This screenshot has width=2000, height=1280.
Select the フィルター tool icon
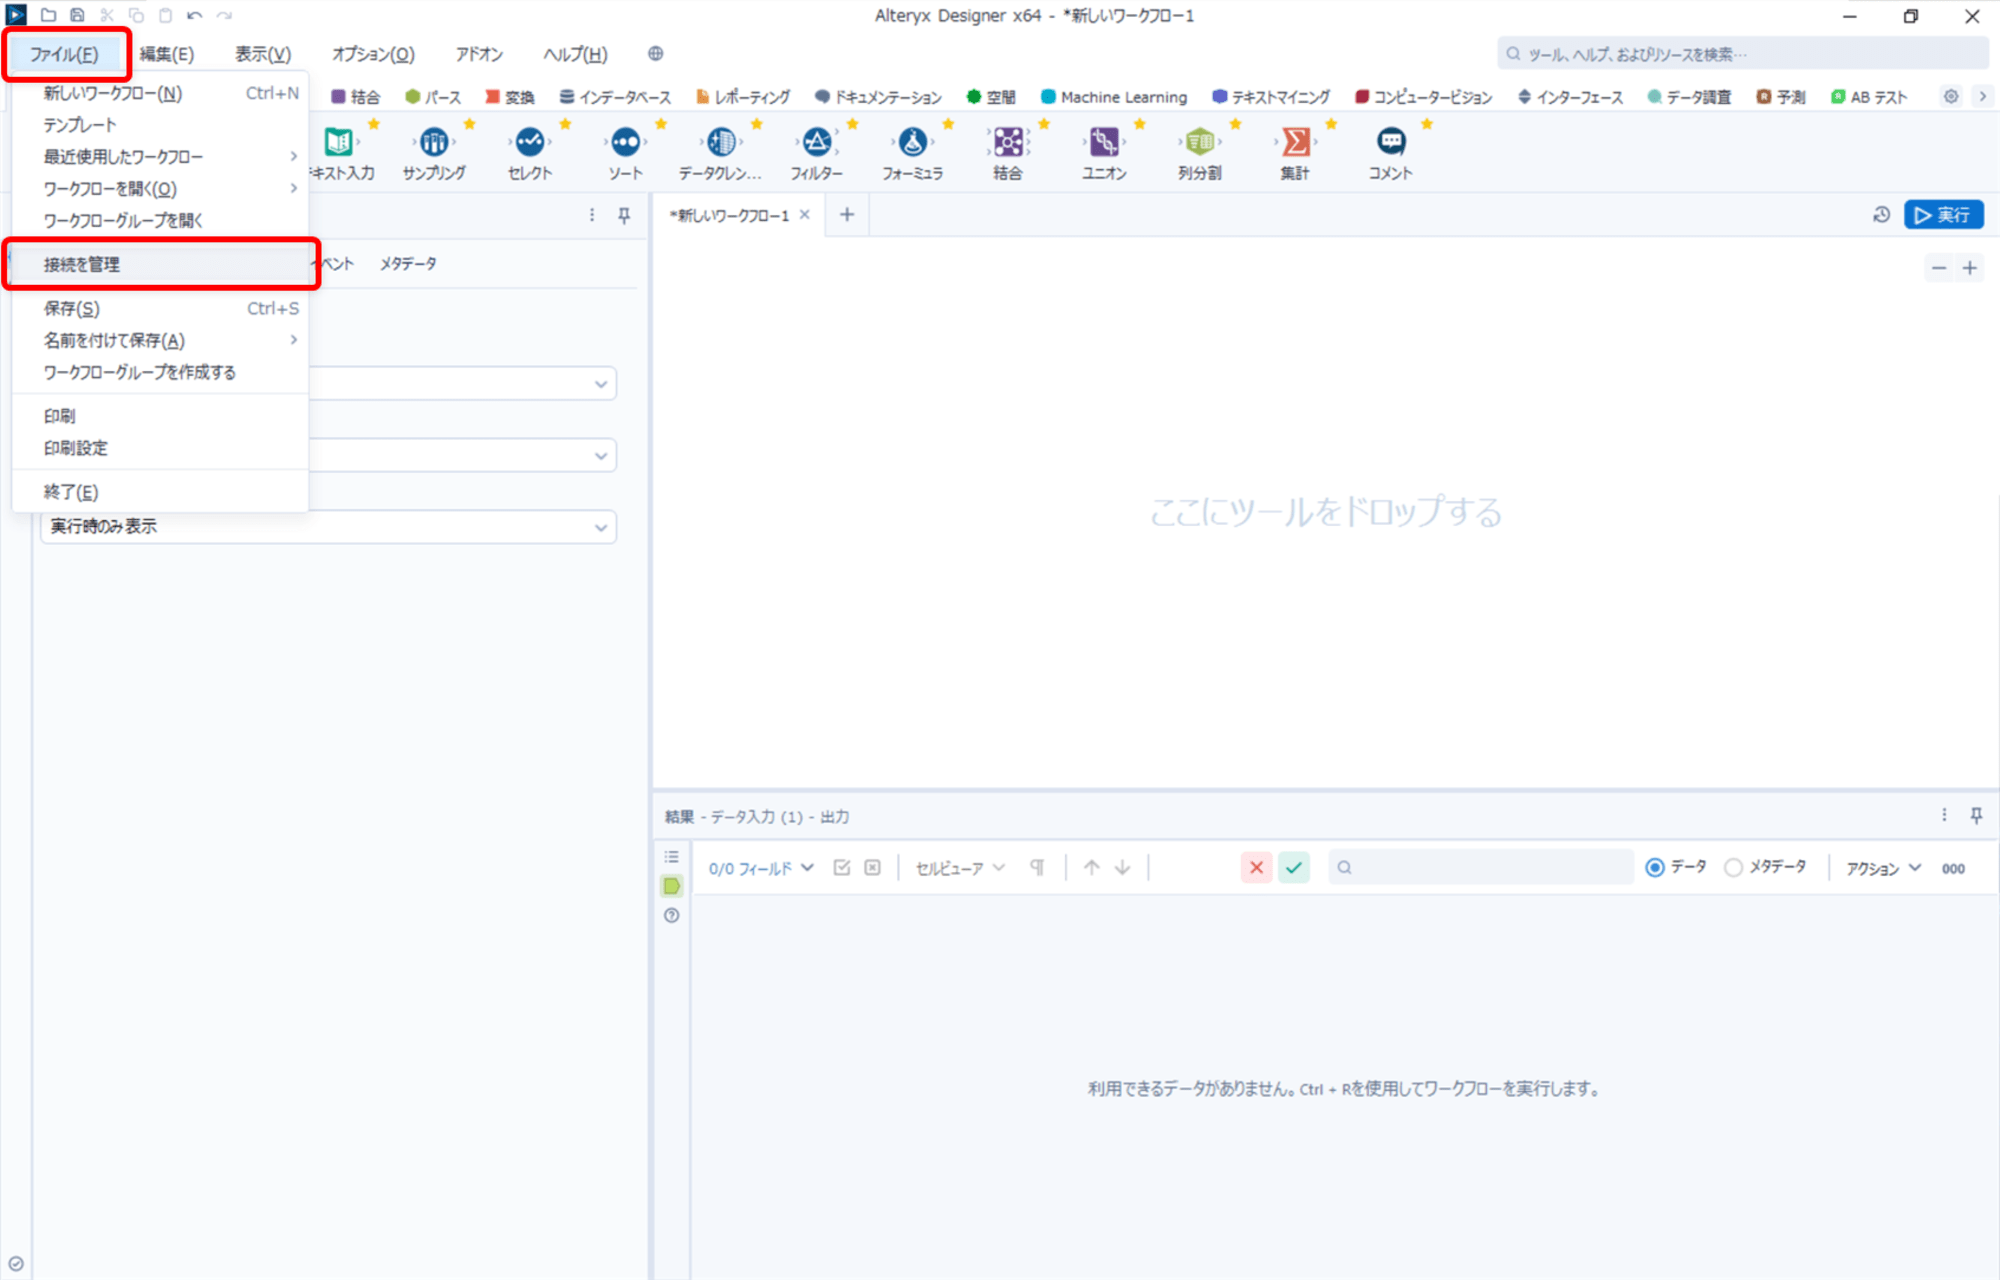tap(817, 142)
